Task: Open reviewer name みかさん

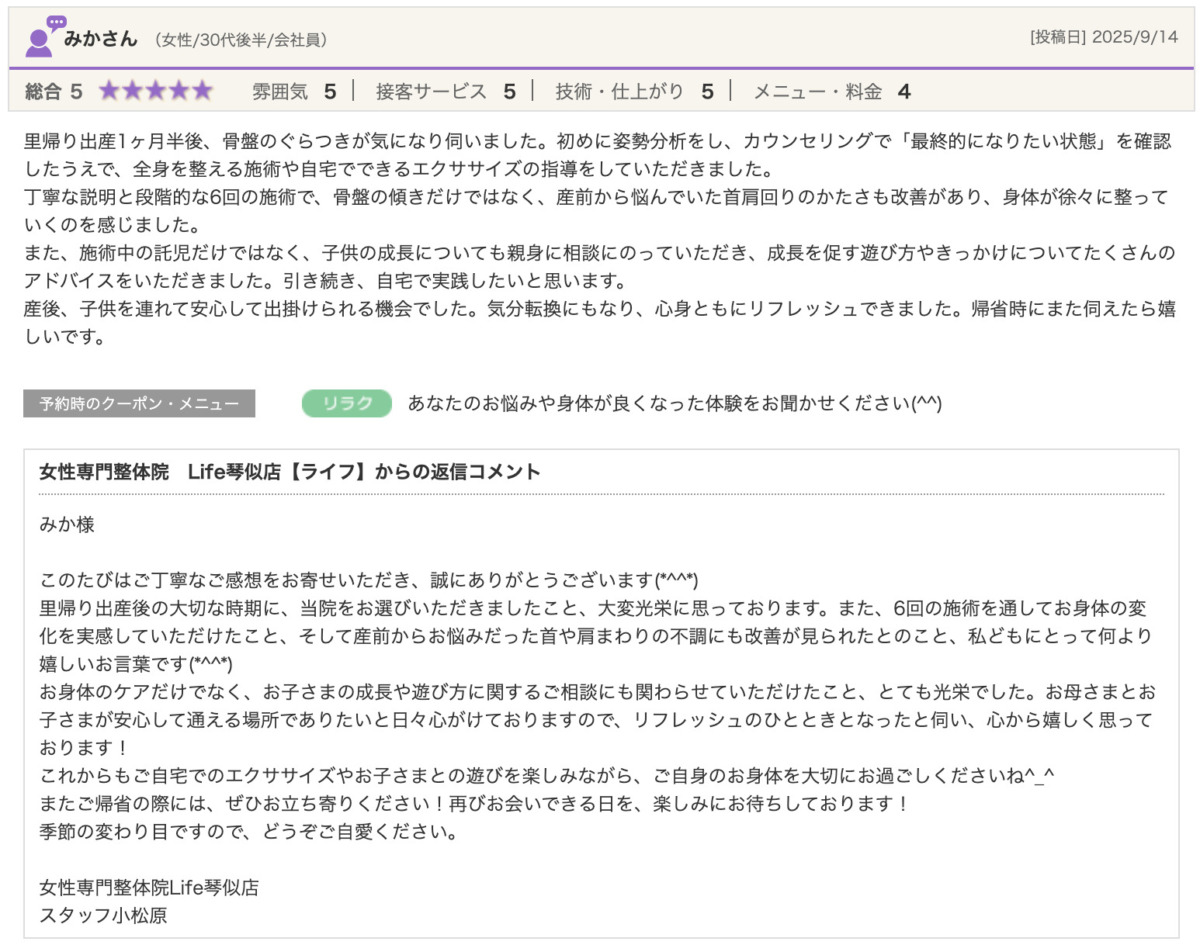Action: coord(100,39)
